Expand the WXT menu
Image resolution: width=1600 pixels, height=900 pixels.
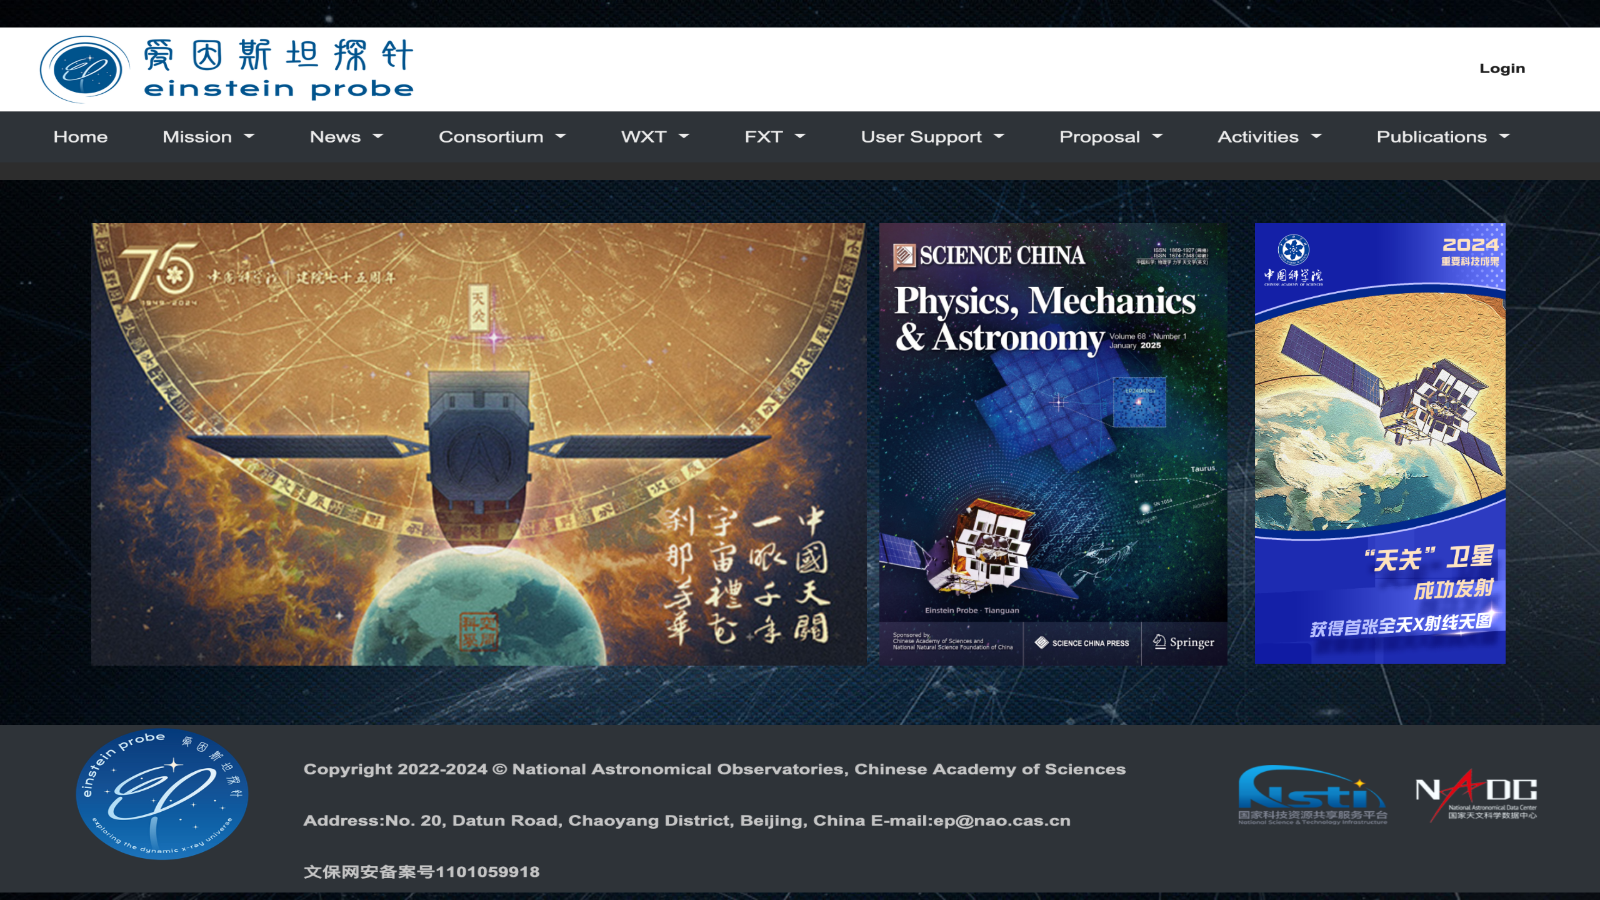click(655, 137)
